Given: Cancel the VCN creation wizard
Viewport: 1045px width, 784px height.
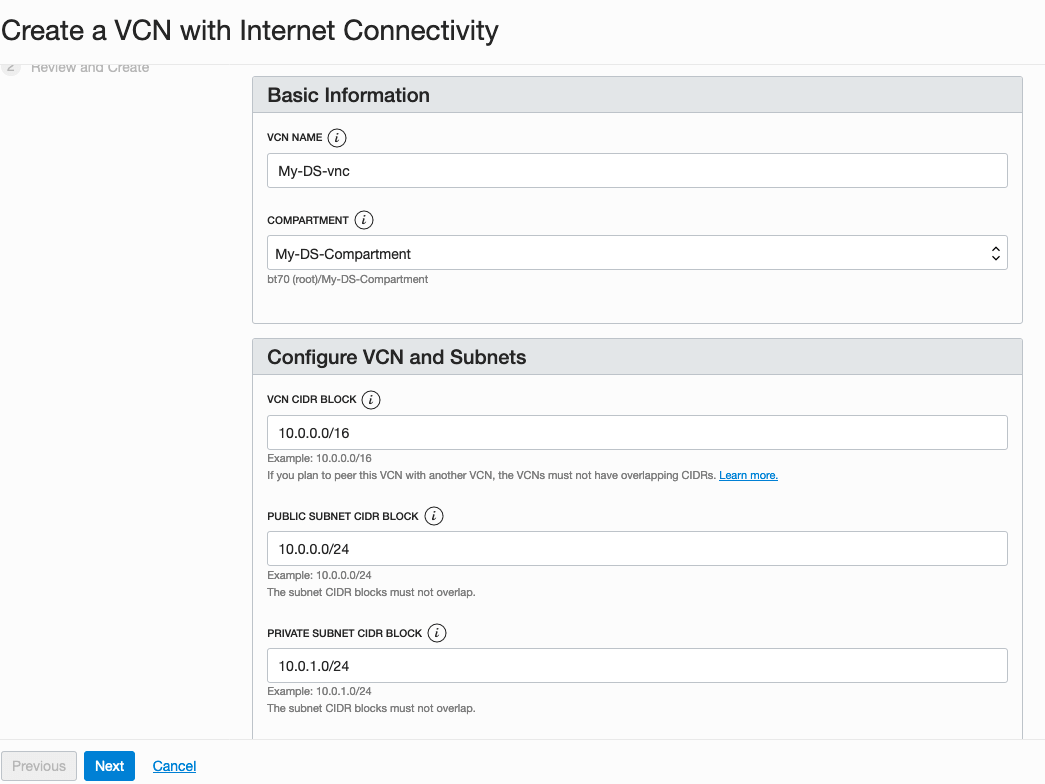Looking at the screenshot, I should [174, 766].
